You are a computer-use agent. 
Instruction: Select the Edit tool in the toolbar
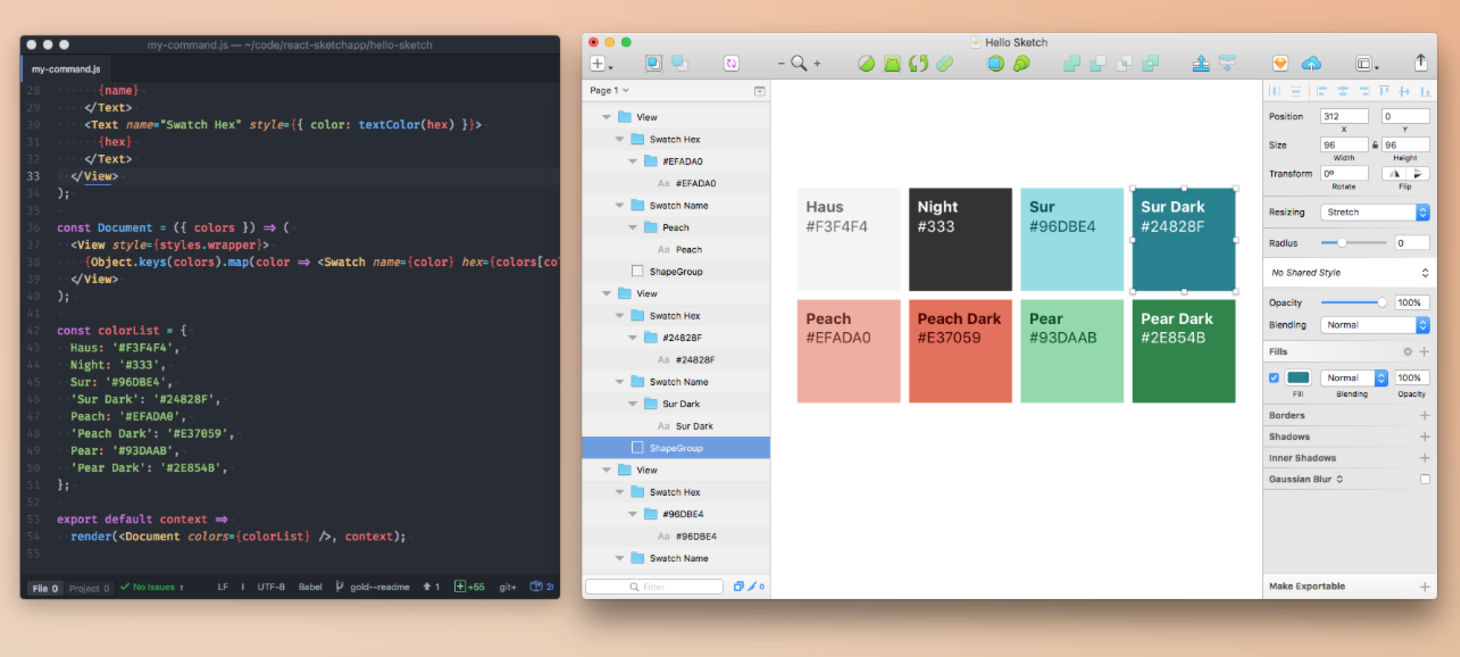(x=866, y=63)
